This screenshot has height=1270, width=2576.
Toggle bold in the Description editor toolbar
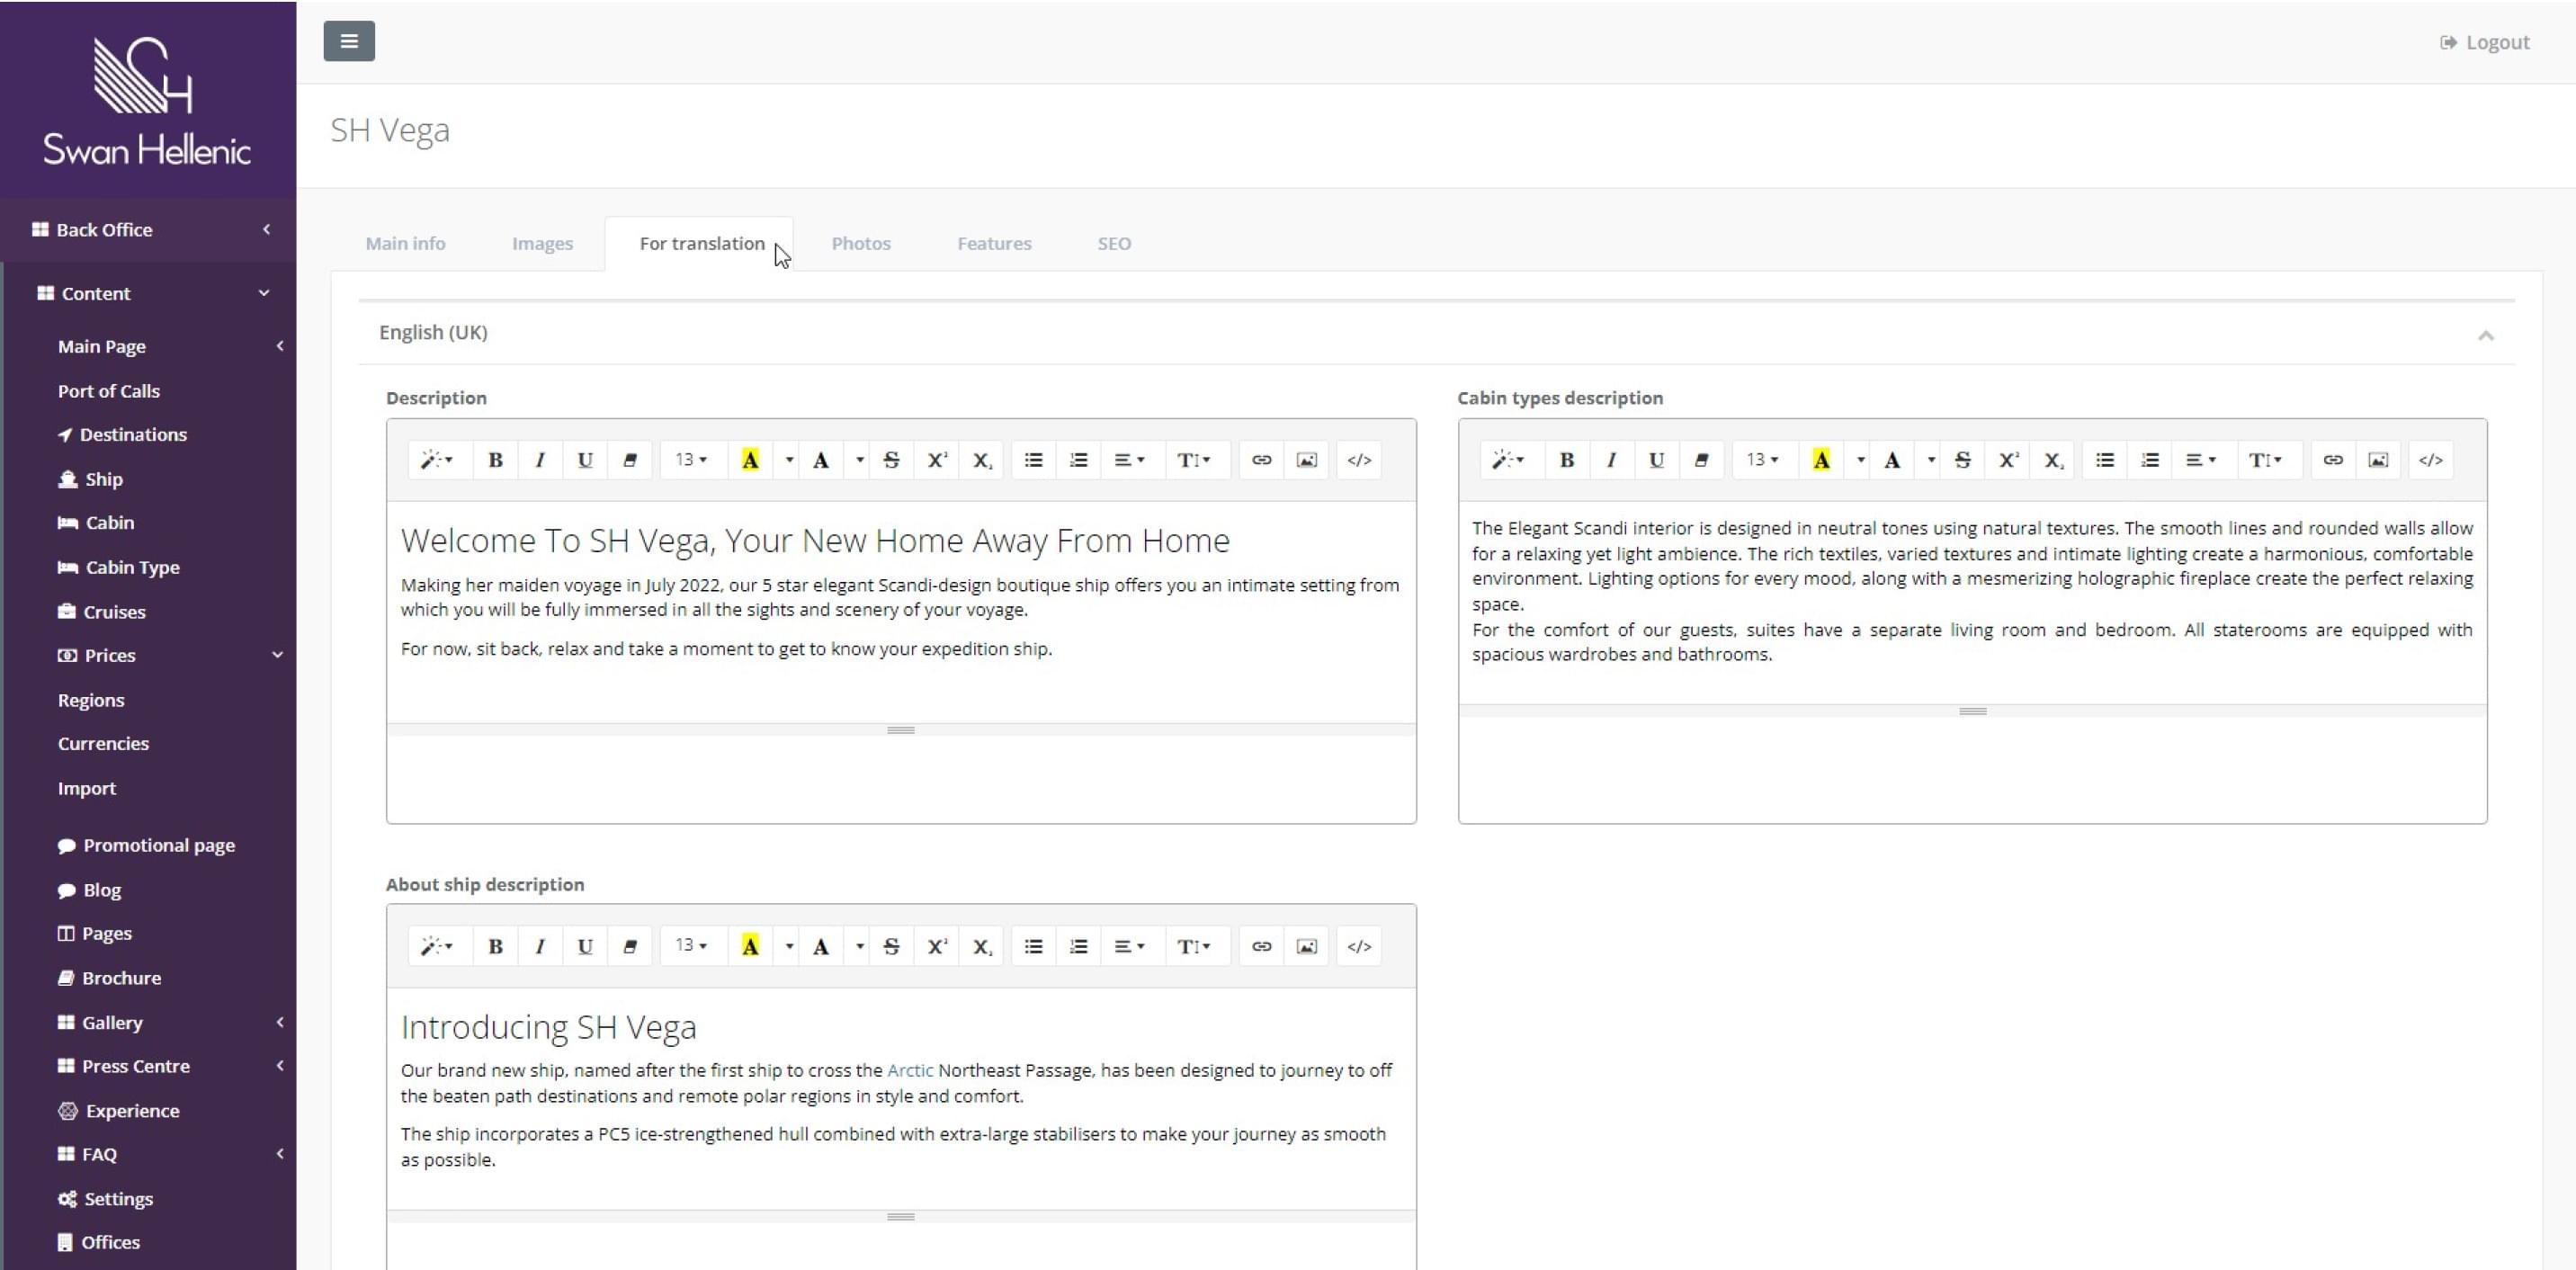coord(495,460)
